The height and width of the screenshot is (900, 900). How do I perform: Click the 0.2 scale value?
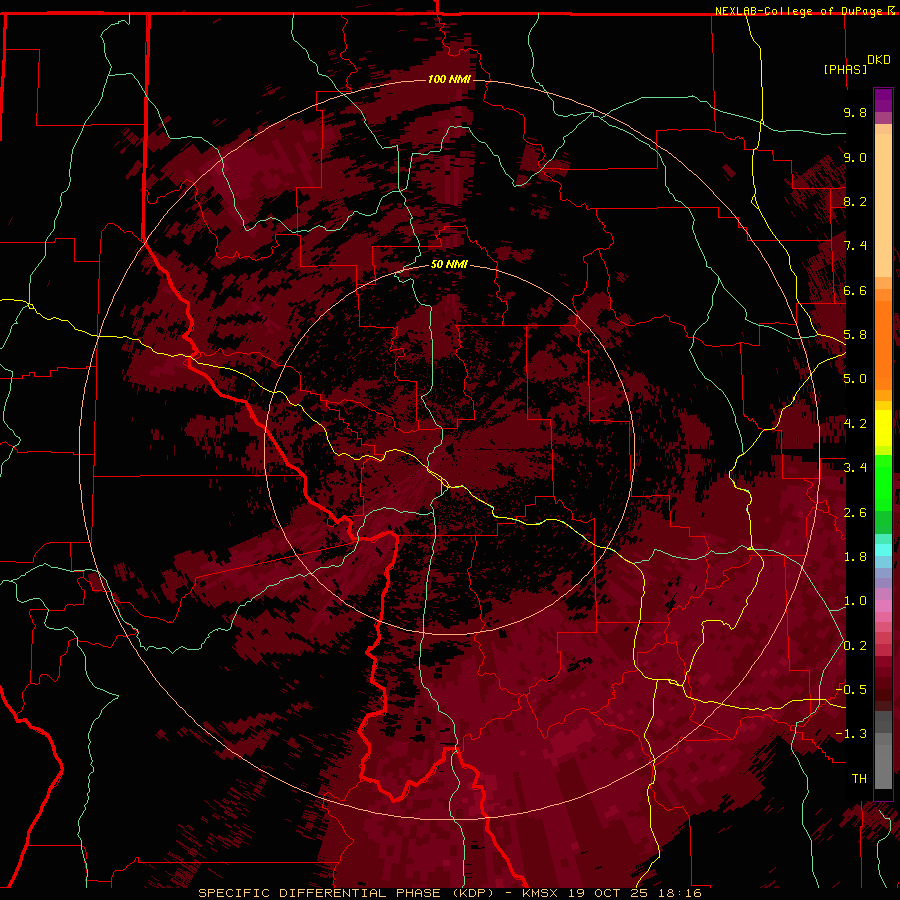(855, 646)
